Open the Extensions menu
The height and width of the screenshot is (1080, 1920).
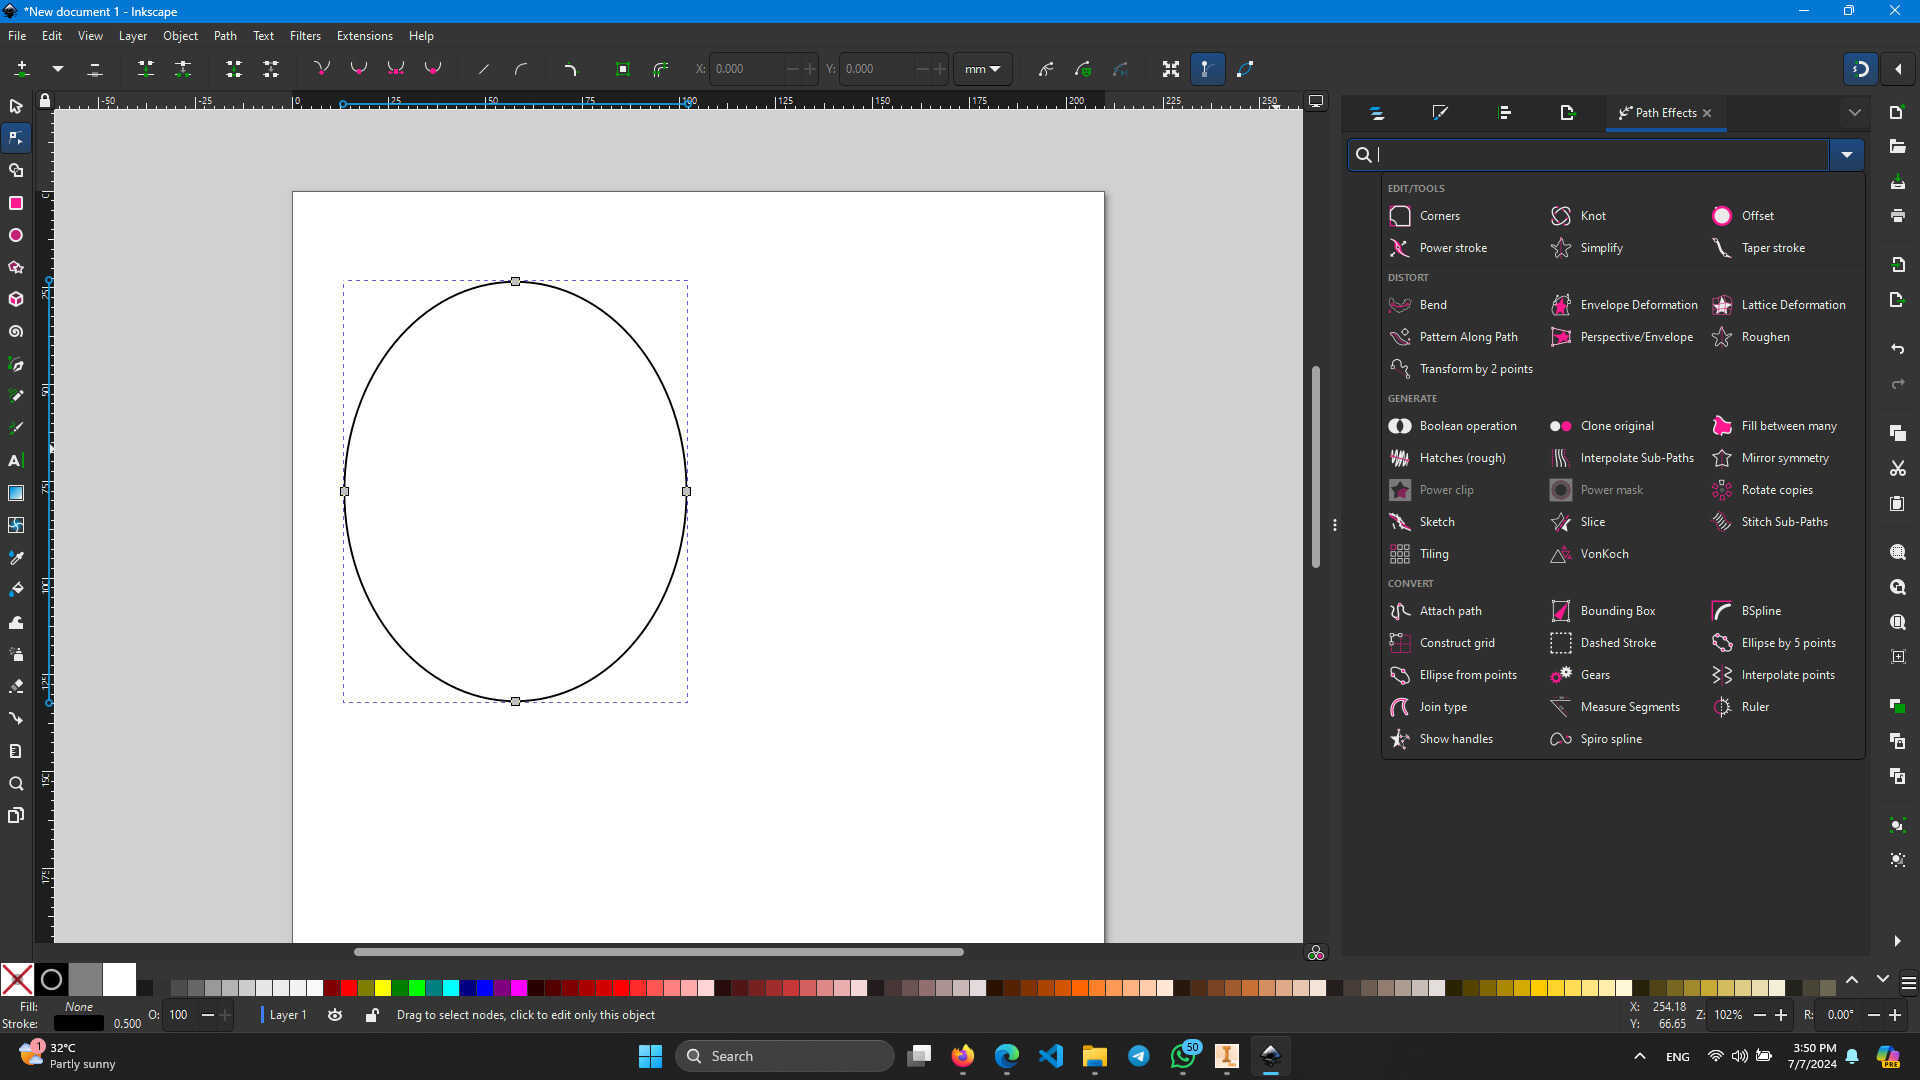[x=364, y=36]
